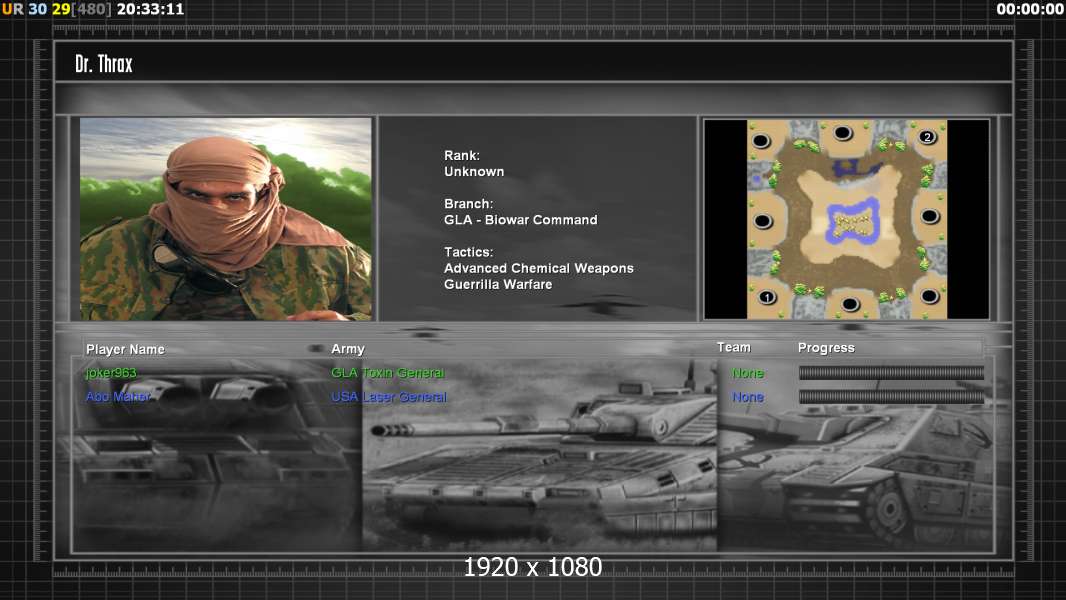Select empty start slot at bottom center of minimap
The image size is (1066, 600).
[x=850, y=304]
